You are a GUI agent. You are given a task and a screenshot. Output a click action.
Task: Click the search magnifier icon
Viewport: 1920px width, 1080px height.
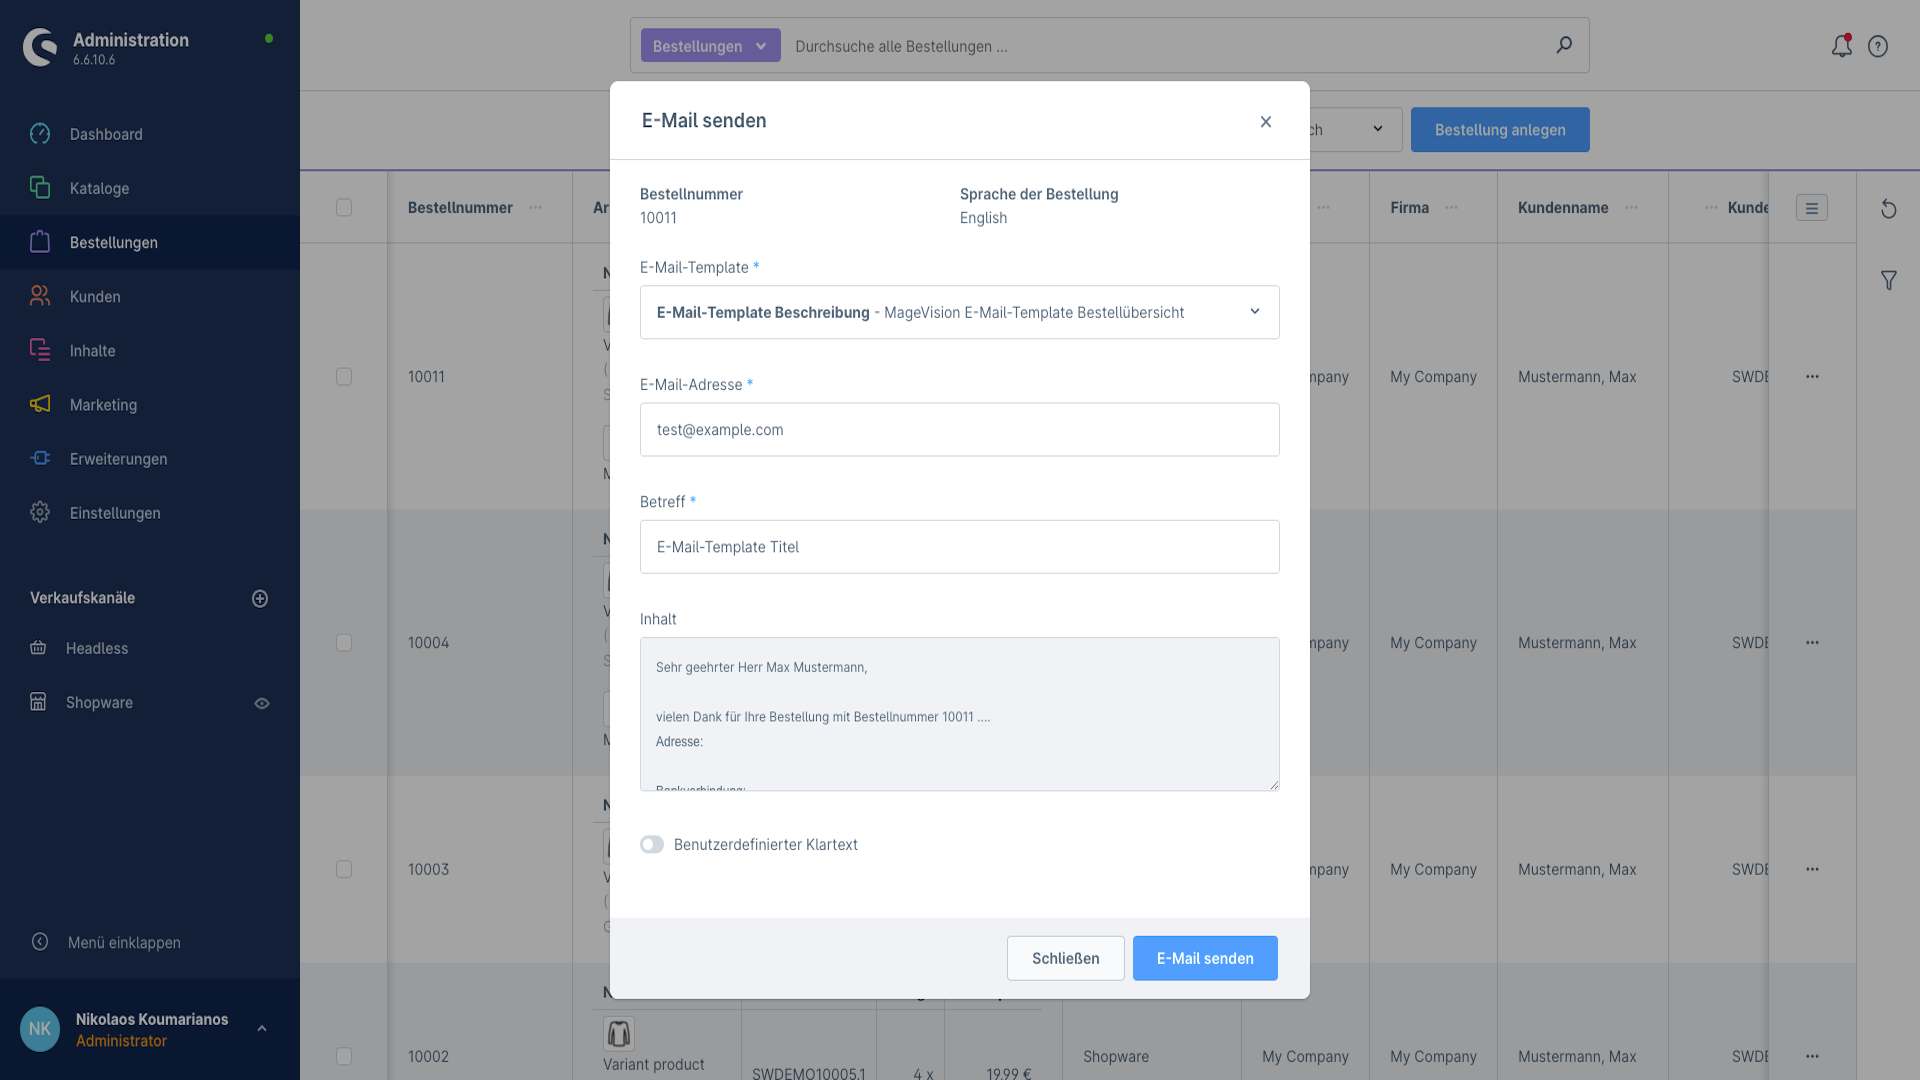pos(1564,45)
